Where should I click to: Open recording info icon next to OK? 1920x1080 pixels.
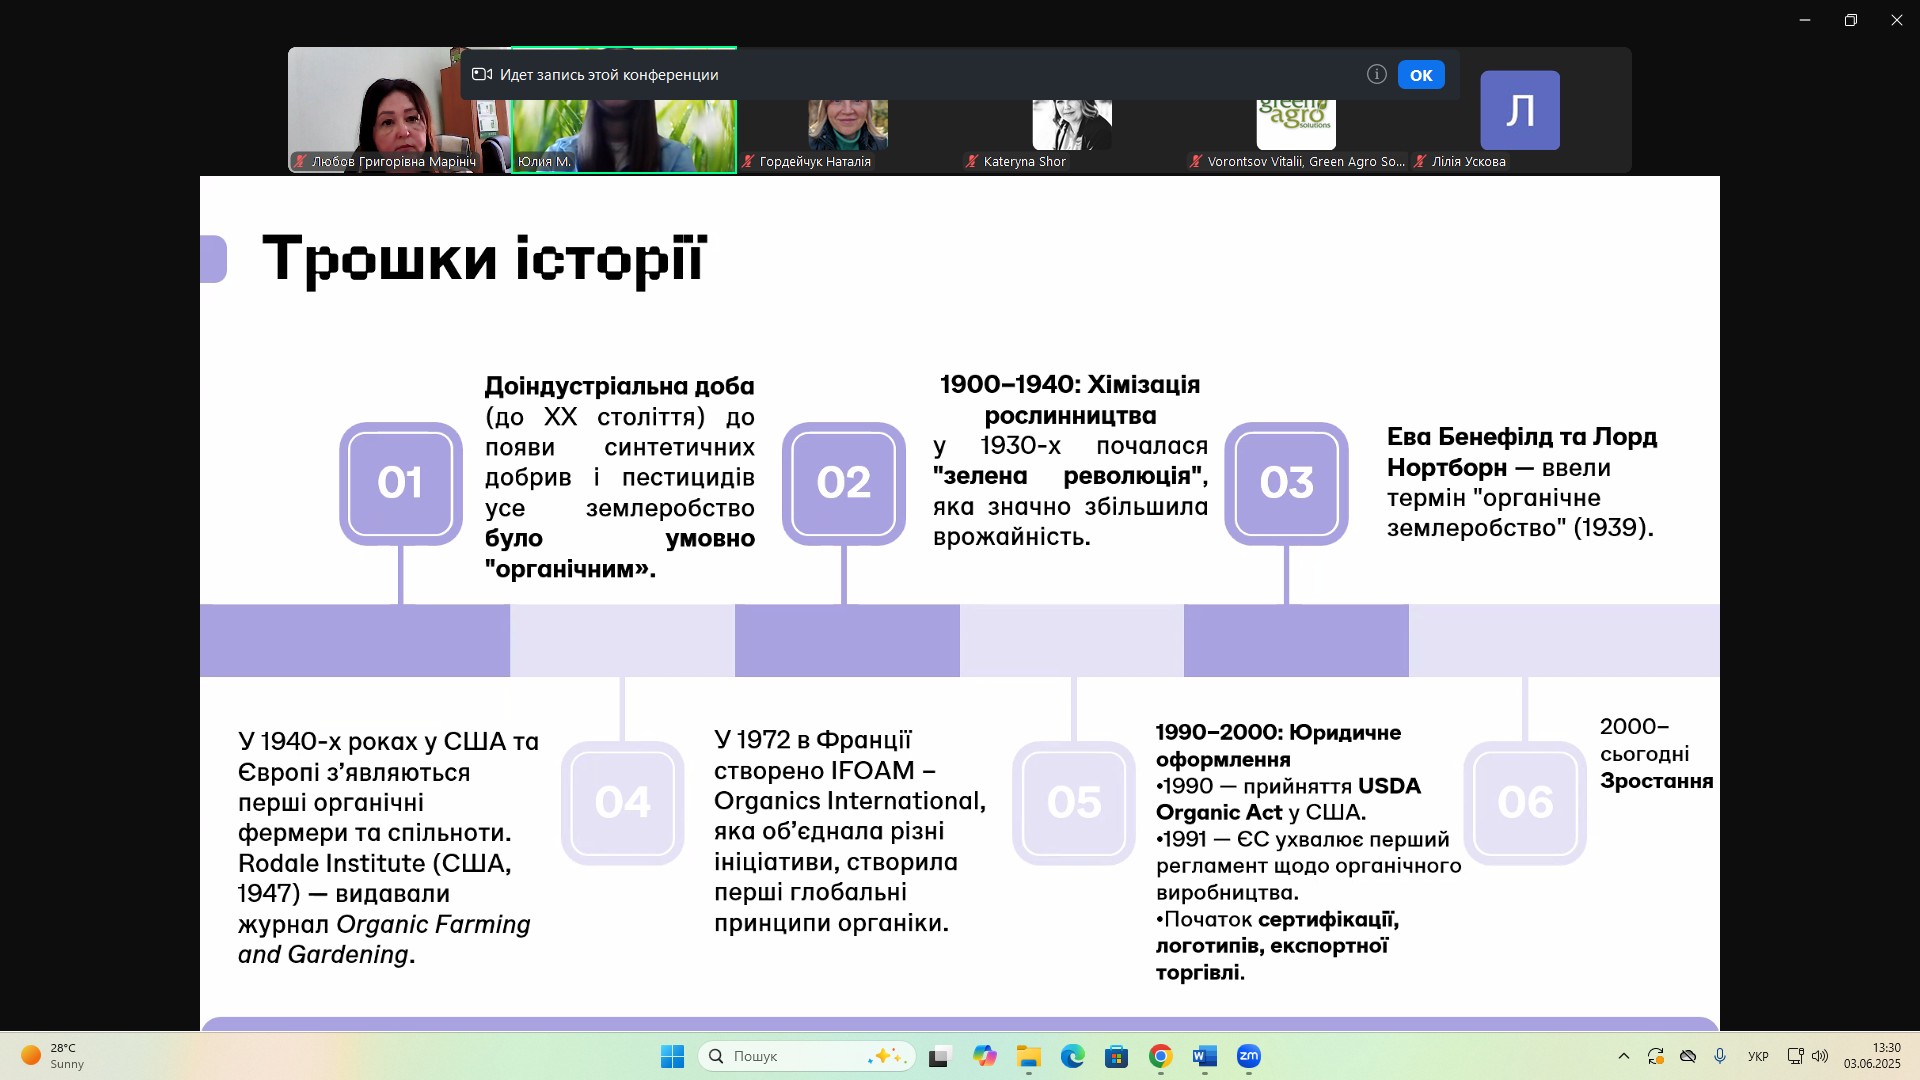point(1377,74)
